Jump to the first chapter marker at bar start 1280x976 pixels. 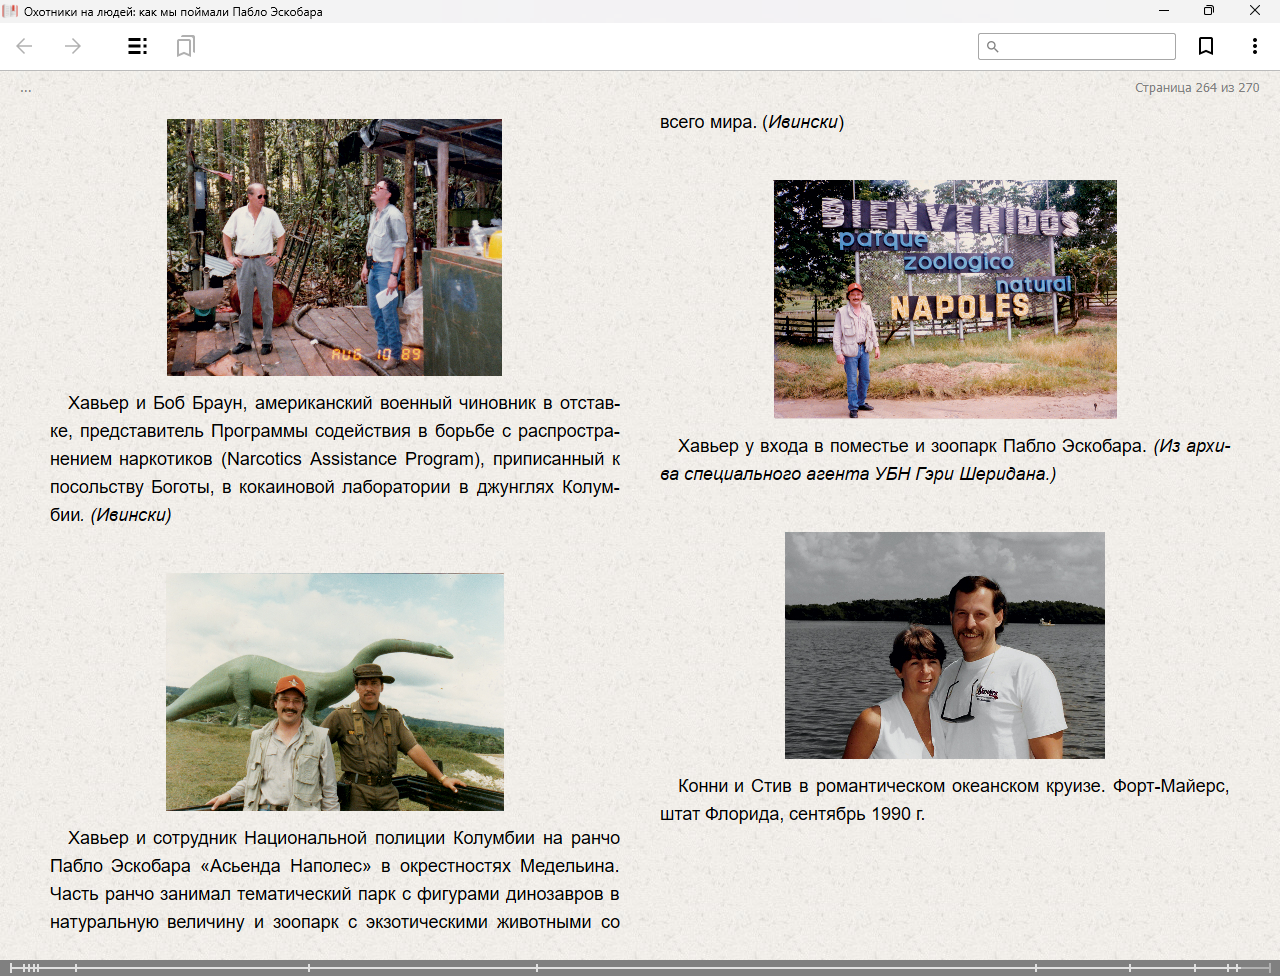tap(11, 967)
